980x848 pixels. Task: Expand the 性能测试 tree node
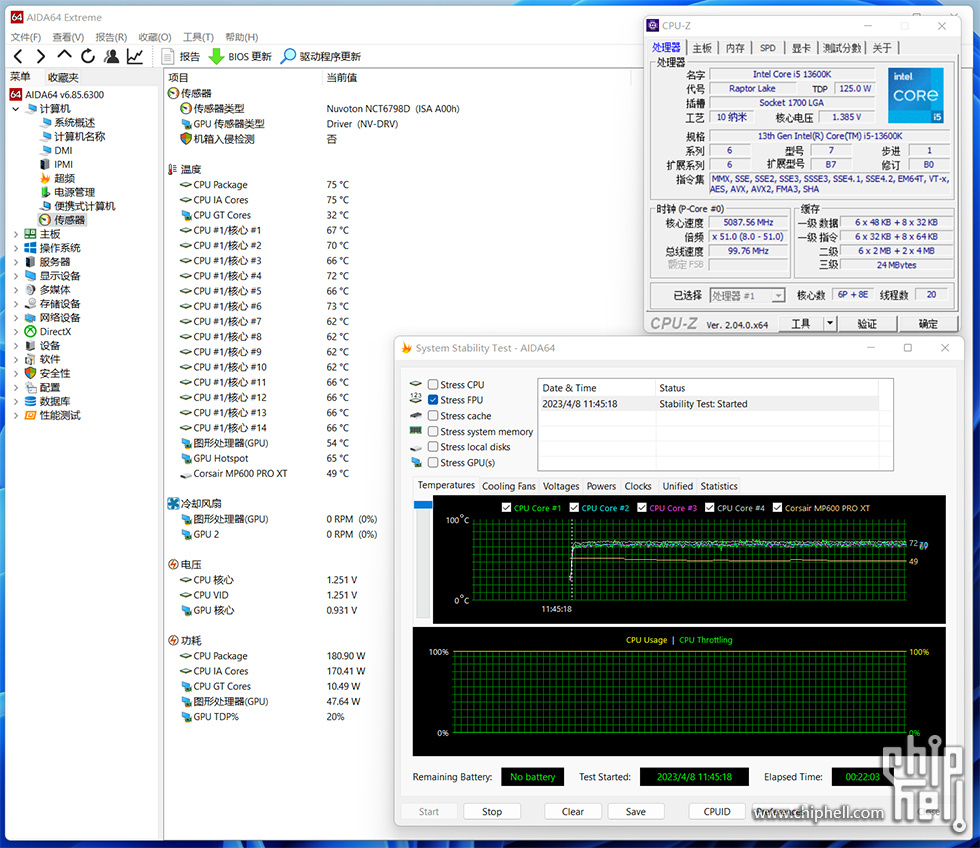[x=16, y=416]
